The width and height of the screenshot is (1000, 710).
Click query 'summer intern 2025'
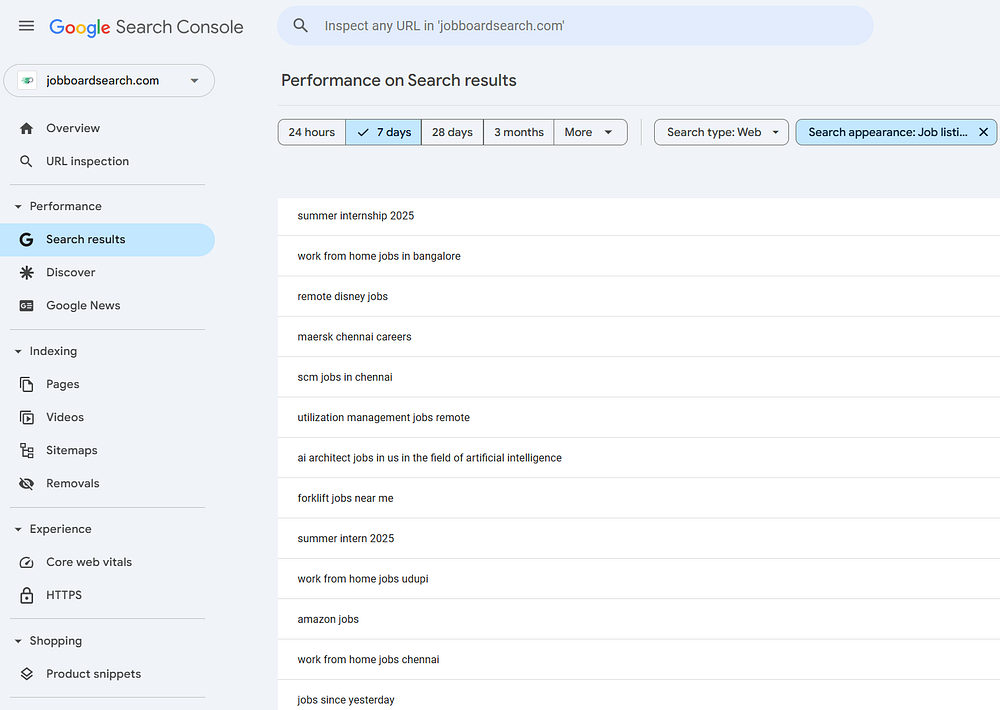pos(346,538)
